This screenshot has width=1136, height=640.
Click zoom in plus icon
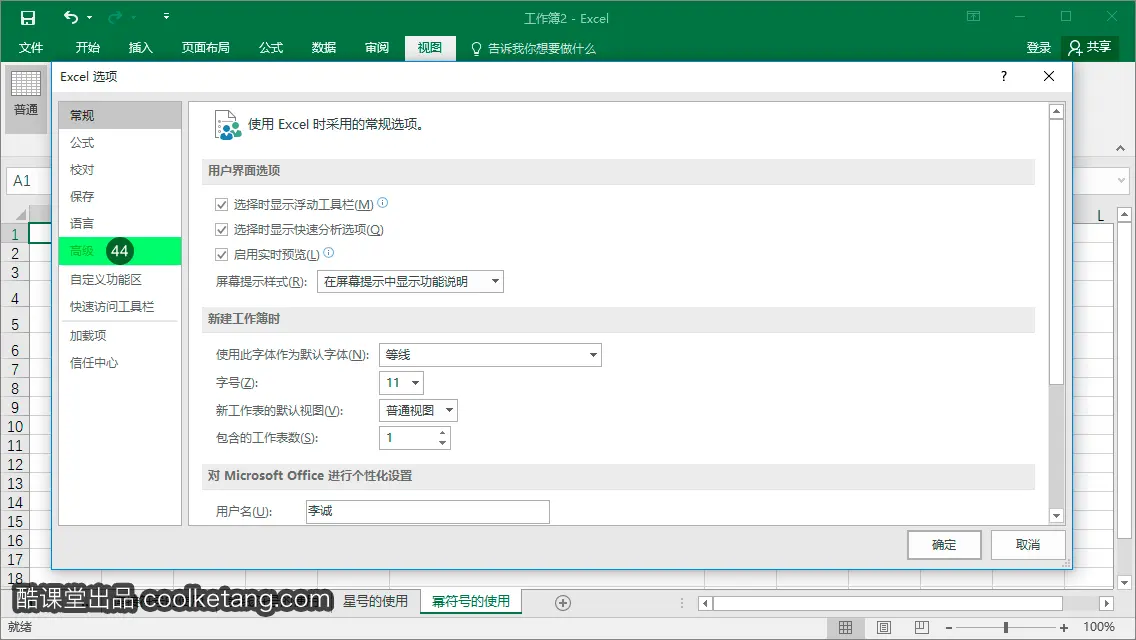tap(1064, 628)
